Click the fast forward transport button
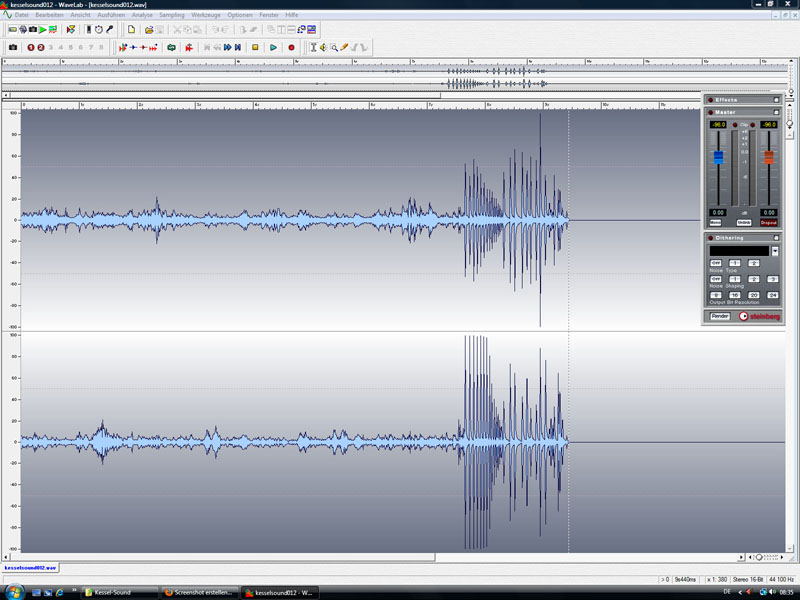The image size is (800, 600). tap(228, 47)
